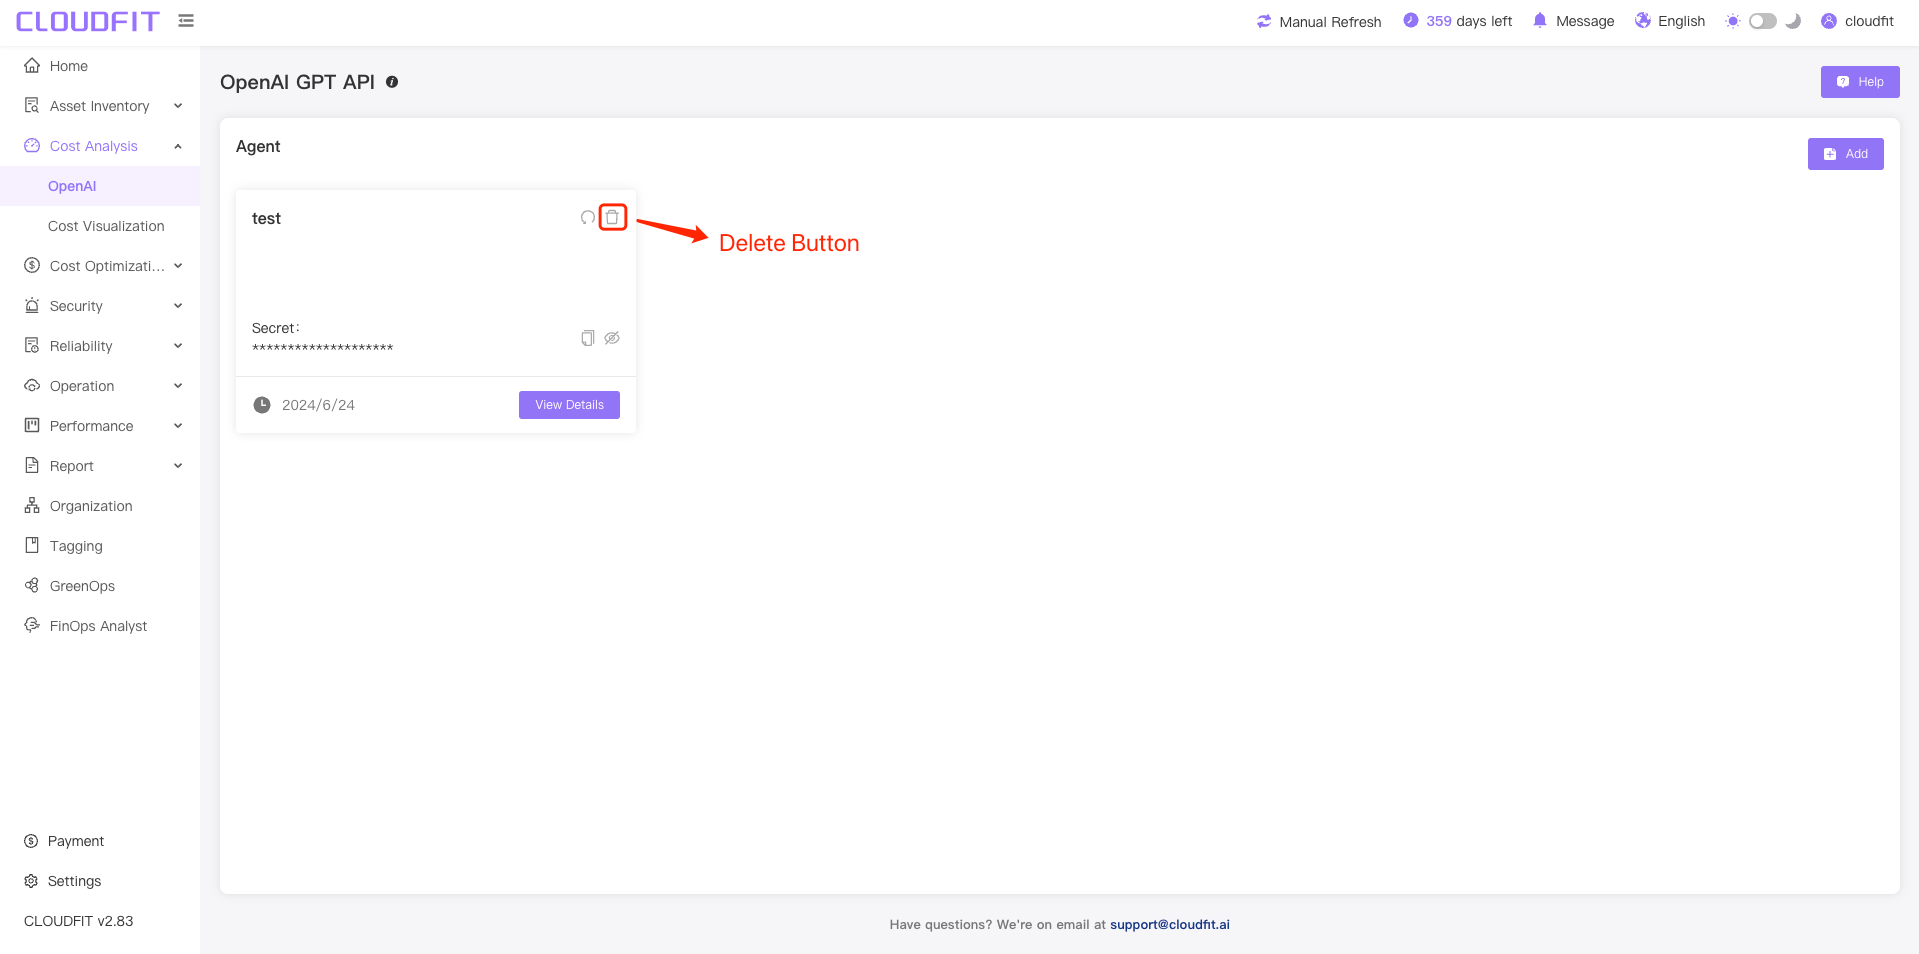Click the Payment coin icon
The width and height of the screenshot is (1919, 954).
31,841
